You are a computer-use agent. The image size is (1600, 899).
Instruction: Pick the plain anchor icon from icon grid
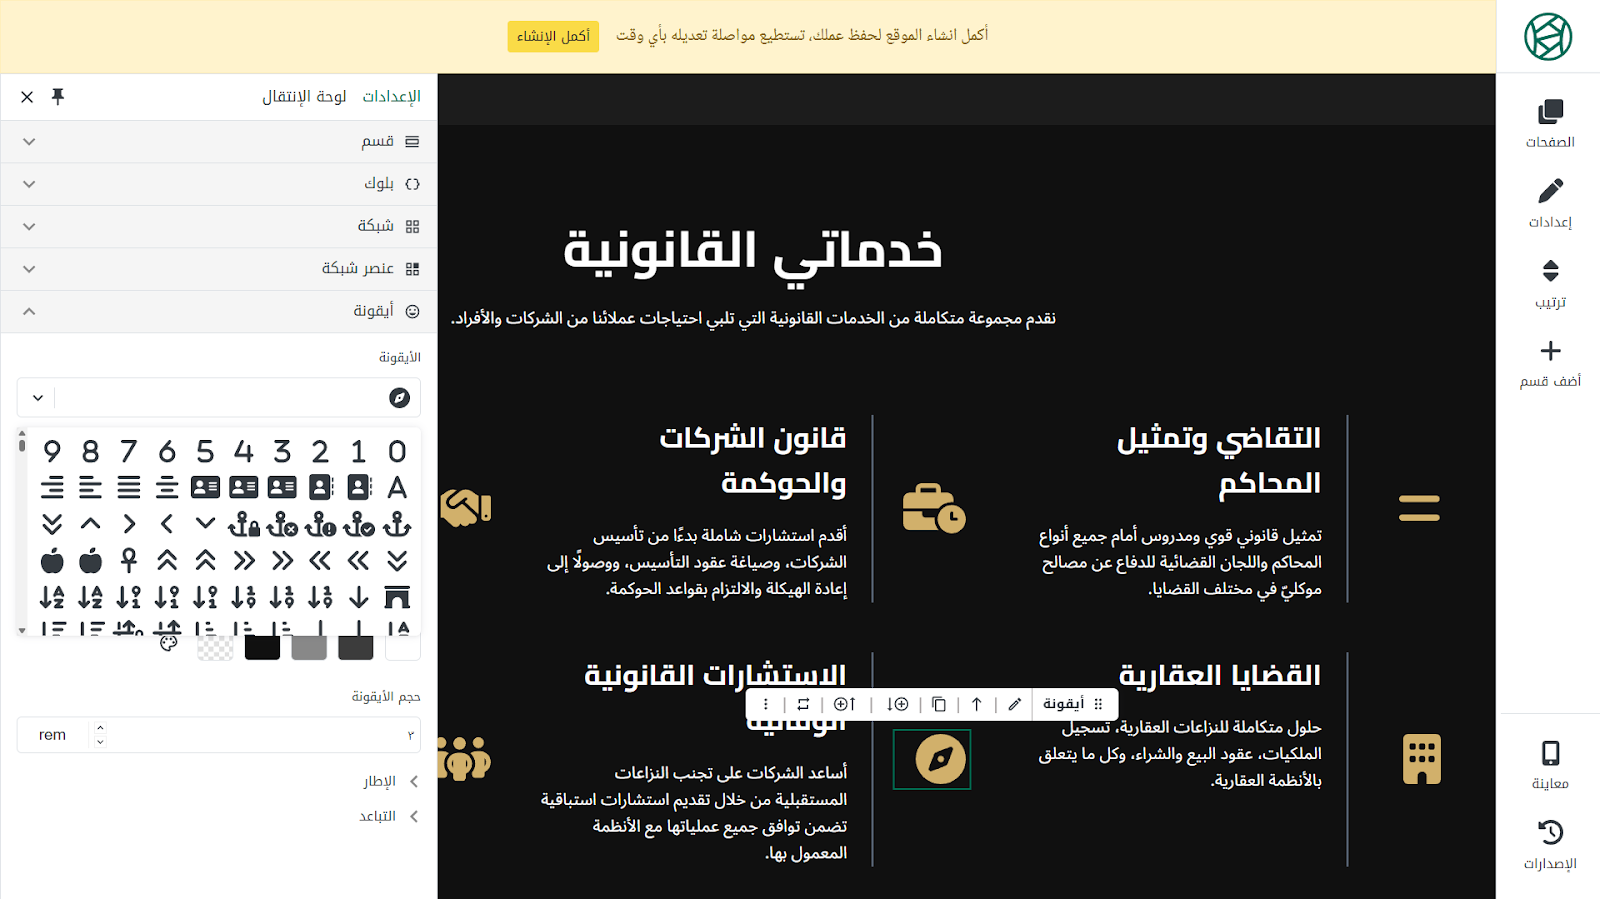[x=397, y=524]
